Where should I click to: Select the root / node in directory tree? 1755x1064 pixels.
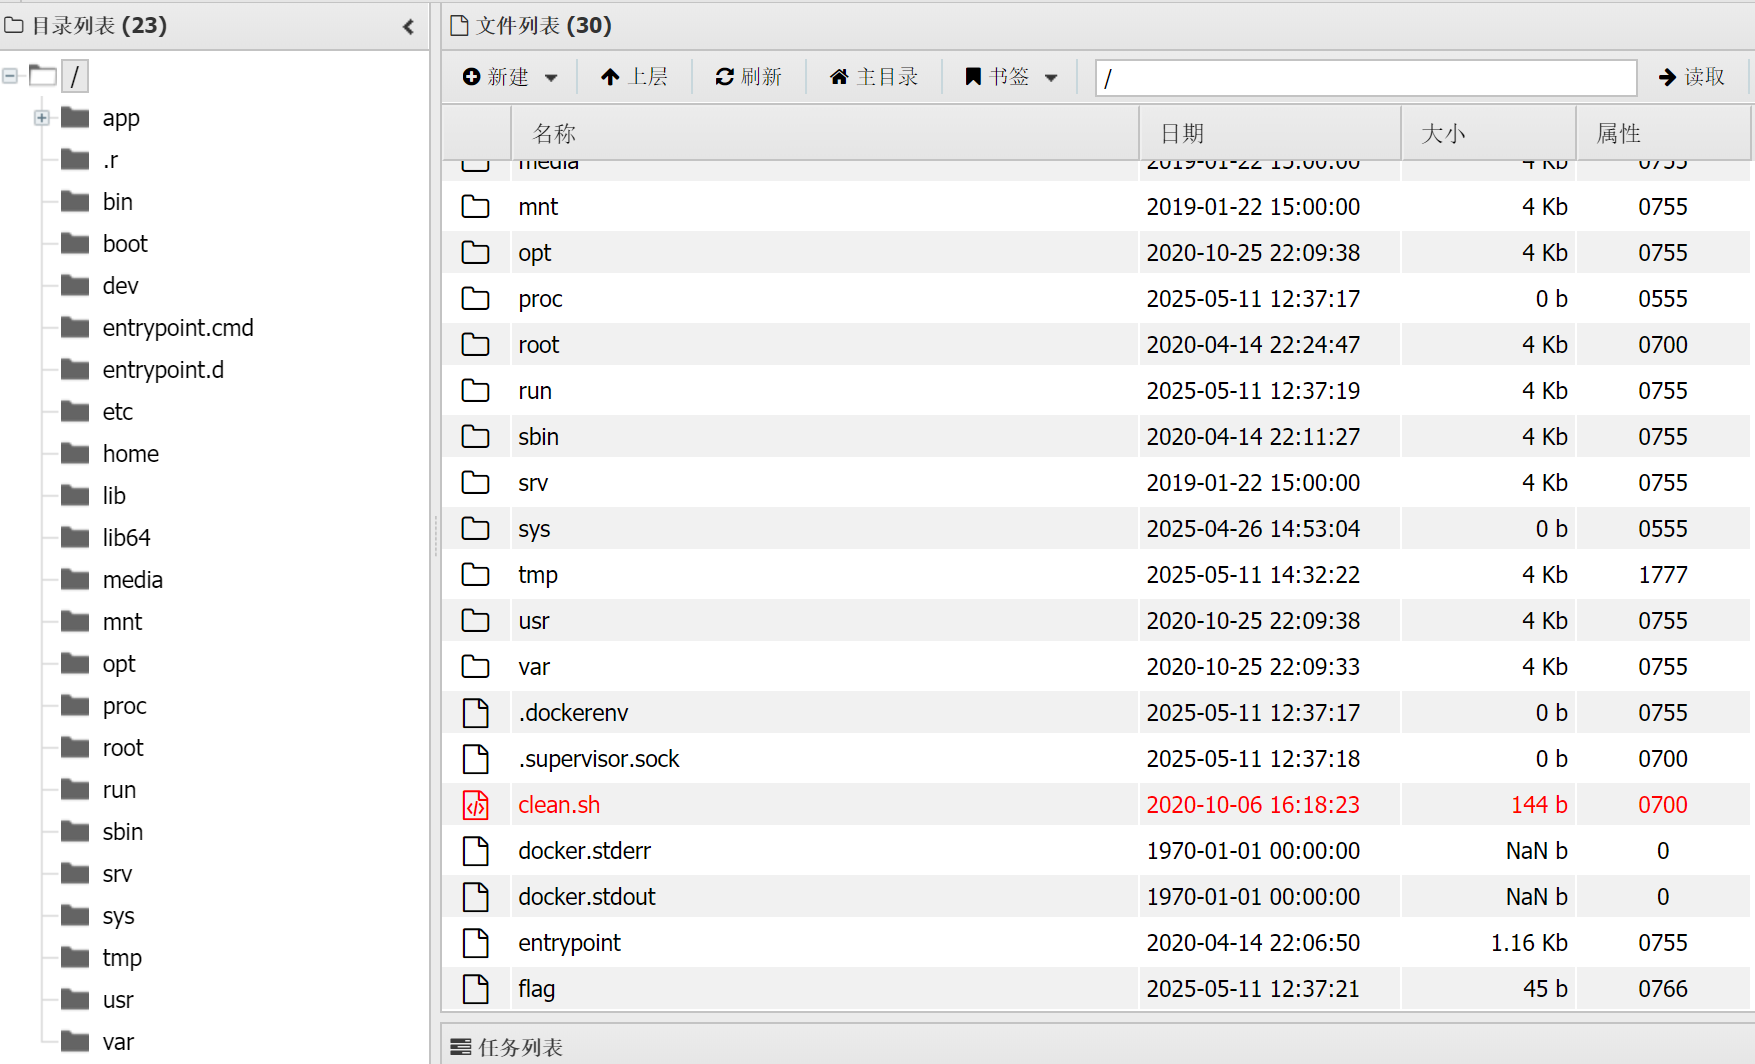(x=75, y=76)
